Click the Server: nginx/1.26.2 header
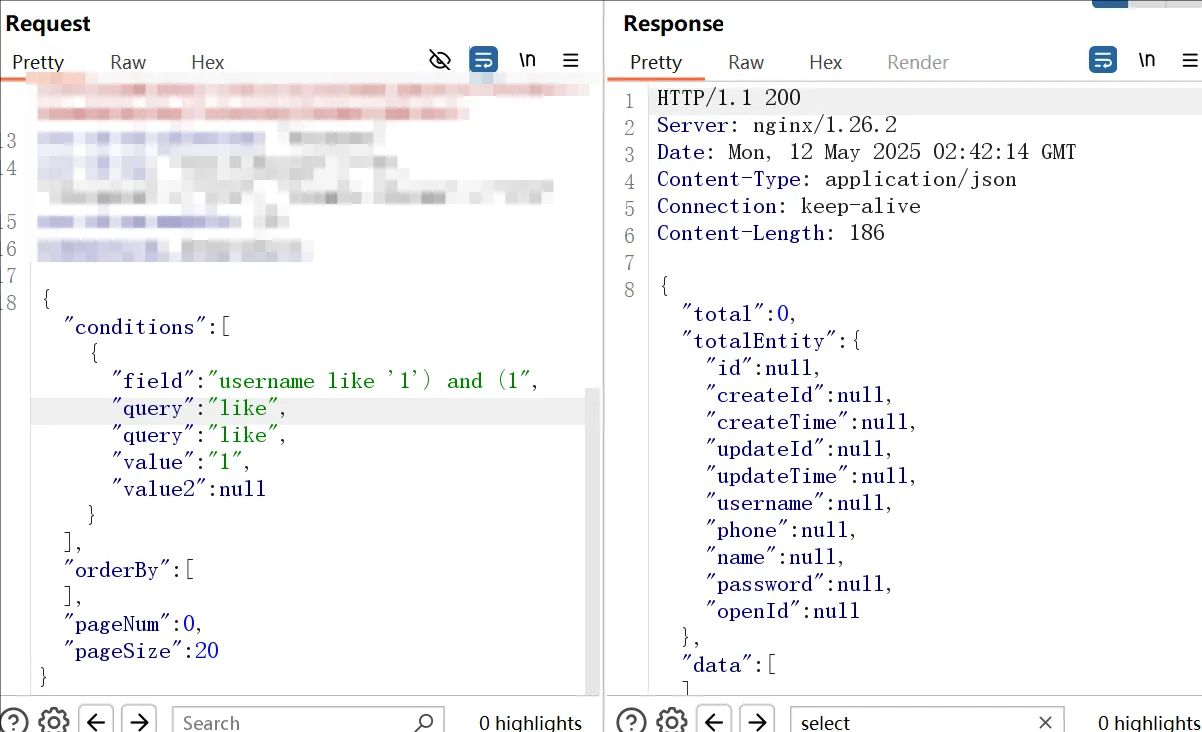Image resolution: width=1202 pixels, height=732 pixels. point(777,125)
